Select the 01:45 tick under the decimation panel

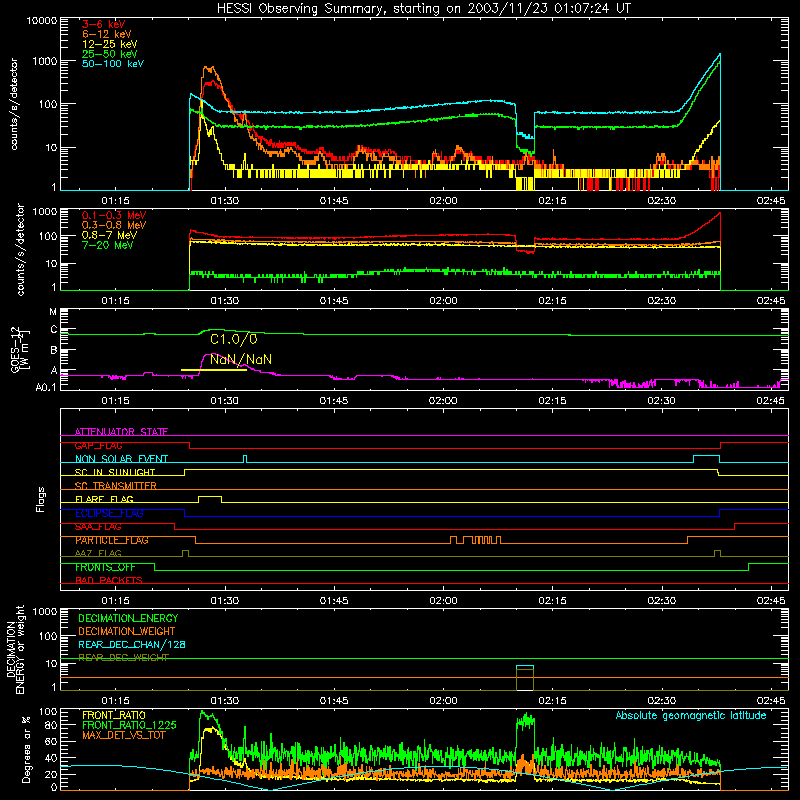point(334,701)
